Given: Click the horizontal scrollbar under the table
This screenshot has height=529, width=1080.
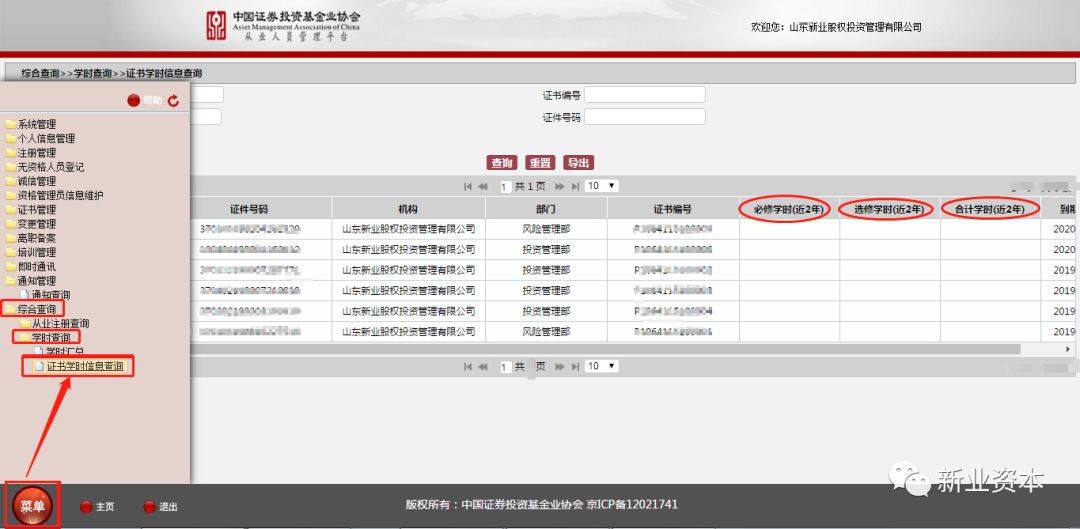Looking at the screenshot, I should [605, 349].
